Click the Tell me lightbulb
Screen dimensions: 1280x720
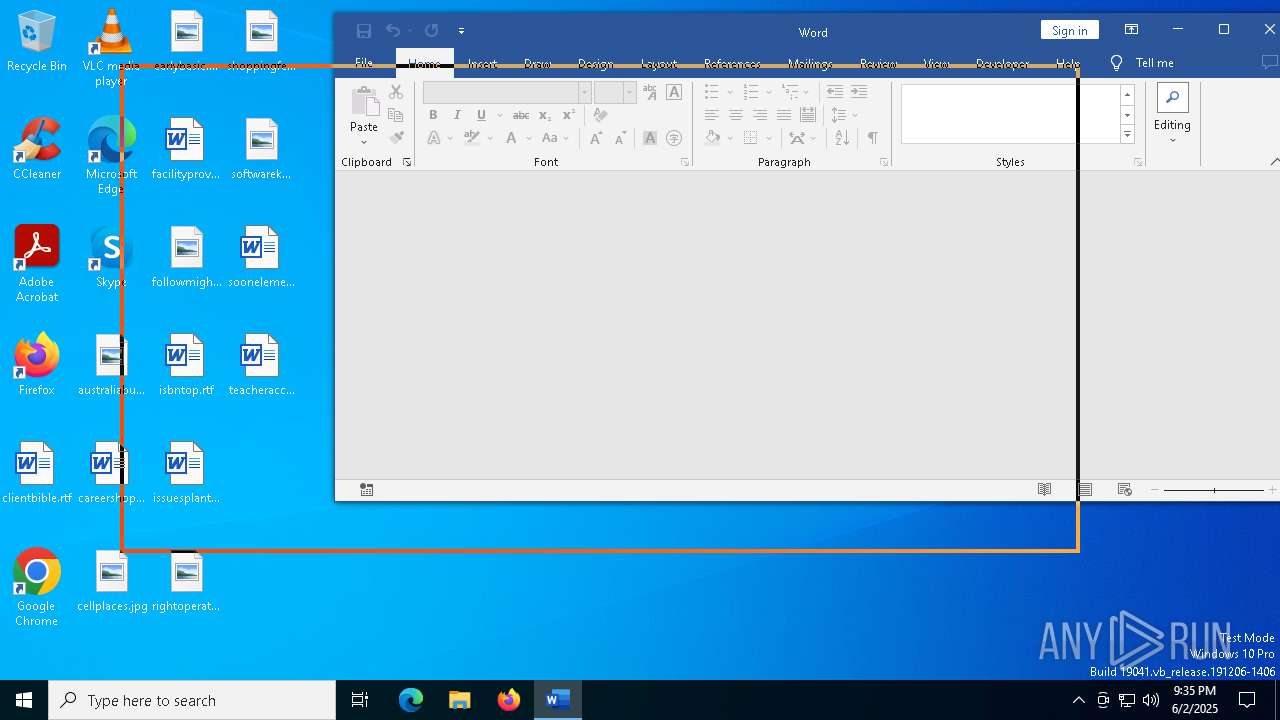click(1117, 63)
